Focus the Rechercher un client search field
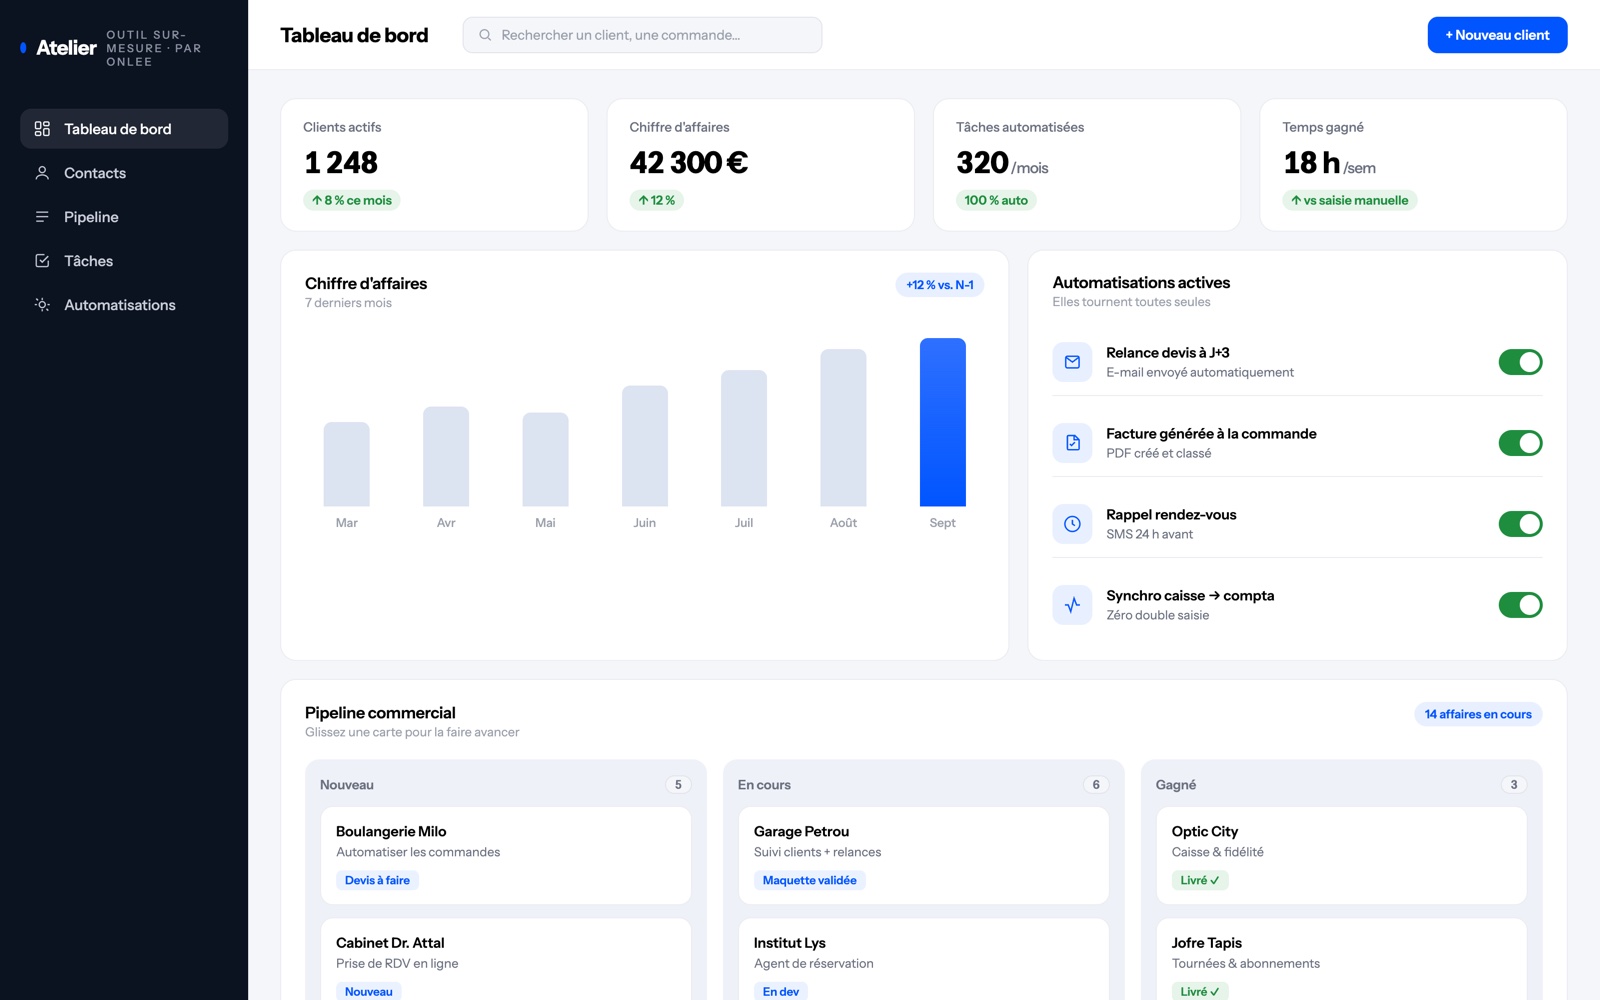 click(642, 35)
